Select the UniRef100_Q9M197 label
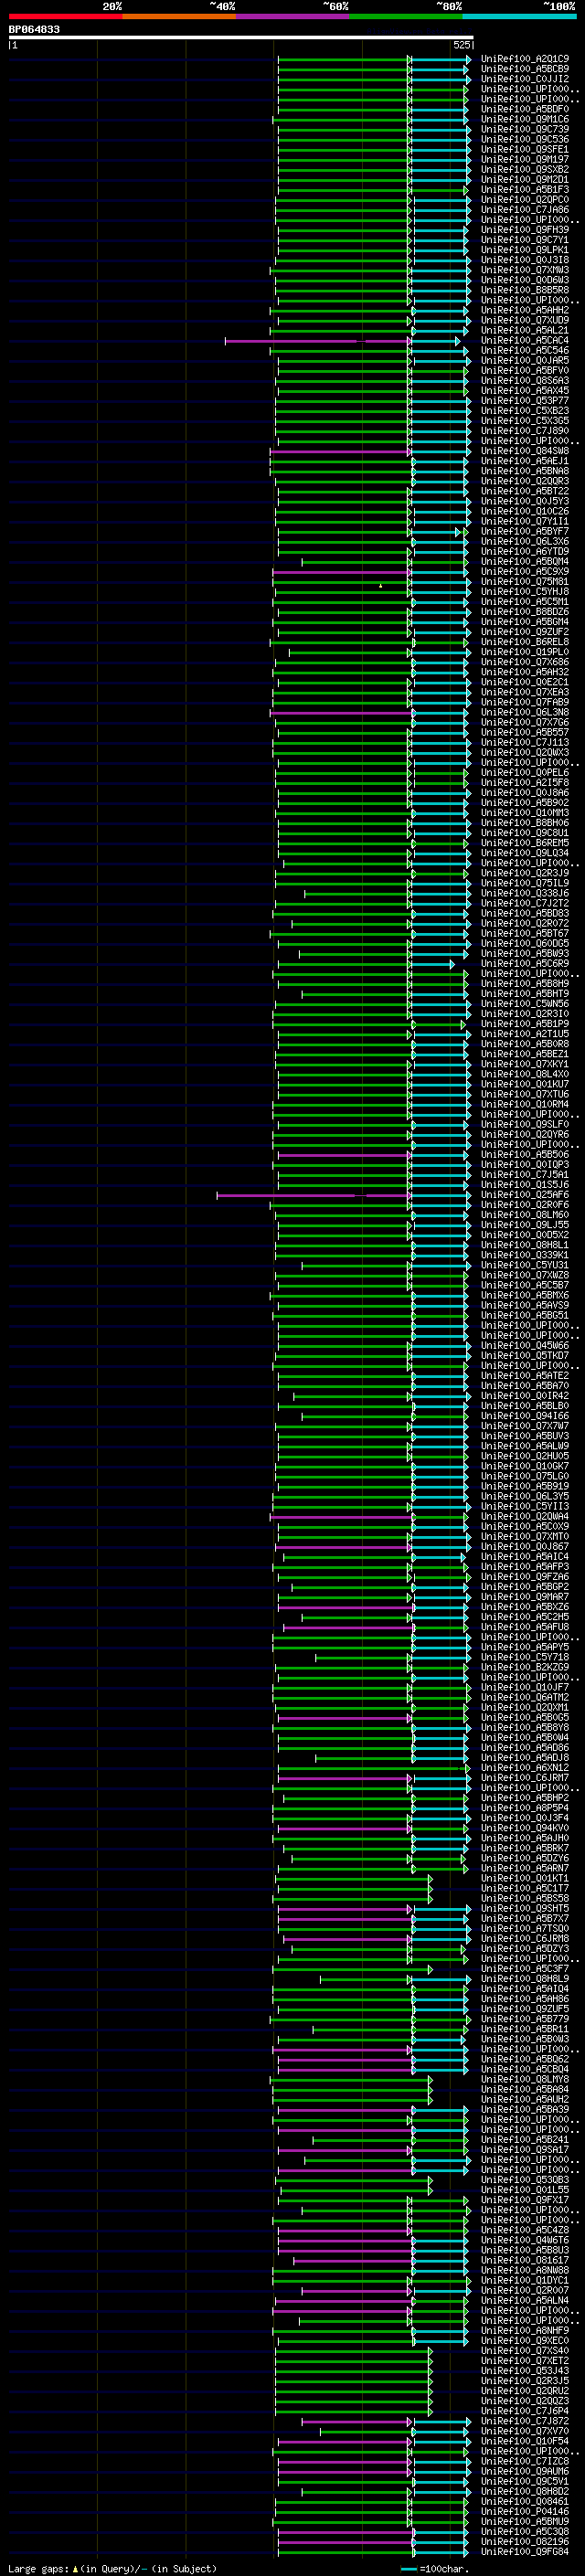Image resolution: width=585 pixels, height=2576 pixels. point(525,159)
